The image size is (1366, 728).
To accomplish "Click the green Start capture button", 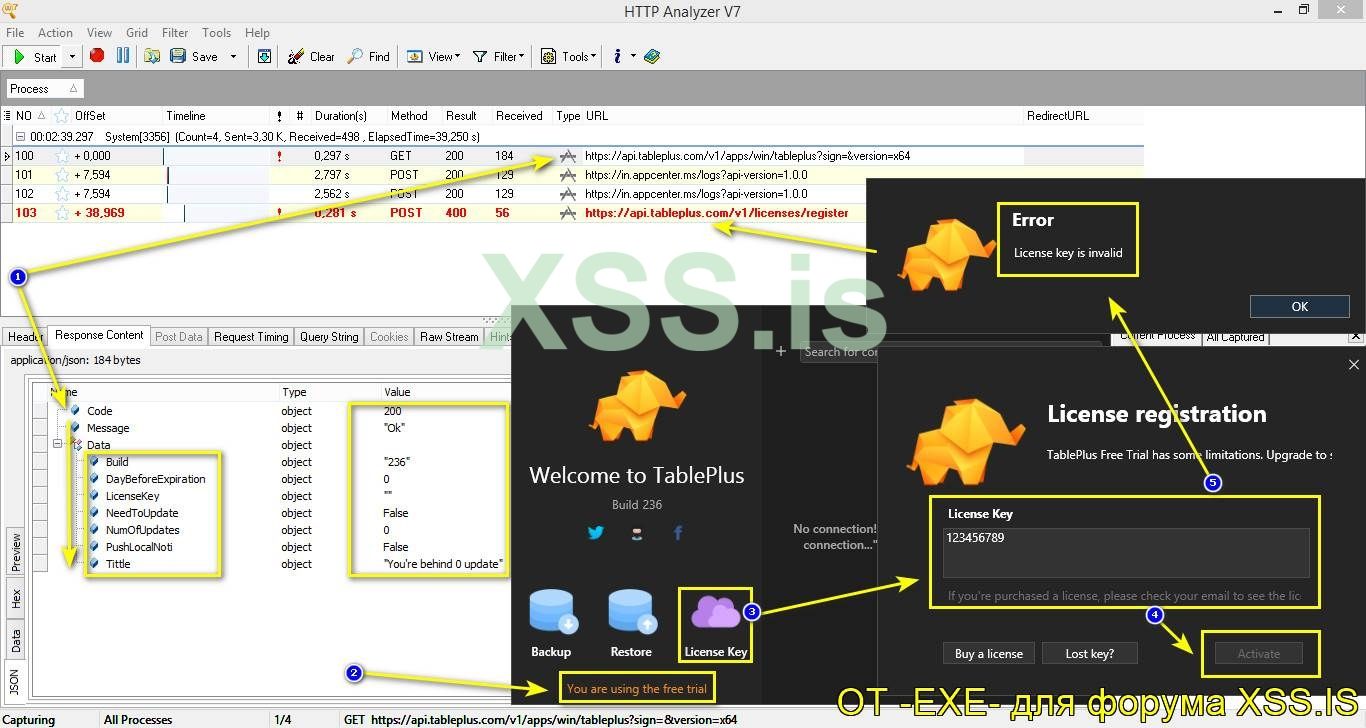I will [35, 57].
